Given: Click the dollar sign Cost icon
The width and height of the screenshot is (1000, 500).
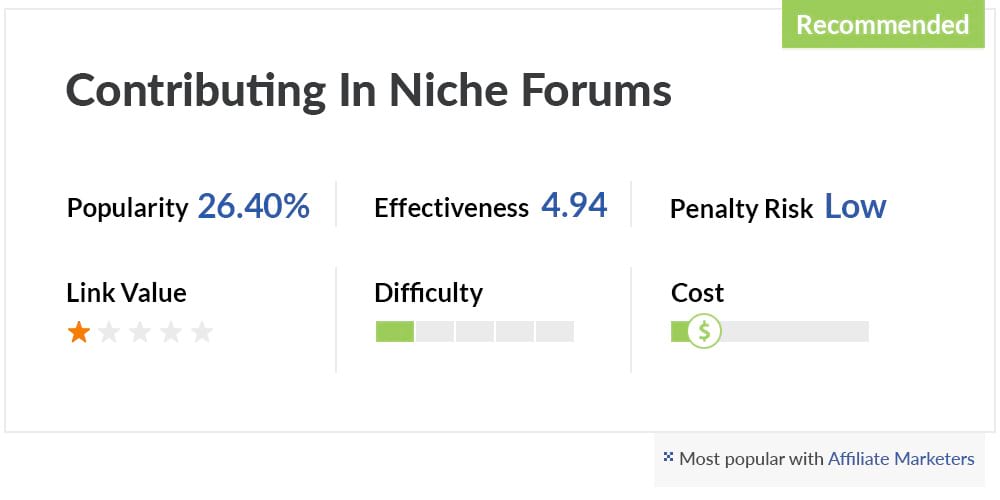Looking at the screenshot, I should point(704,331).
